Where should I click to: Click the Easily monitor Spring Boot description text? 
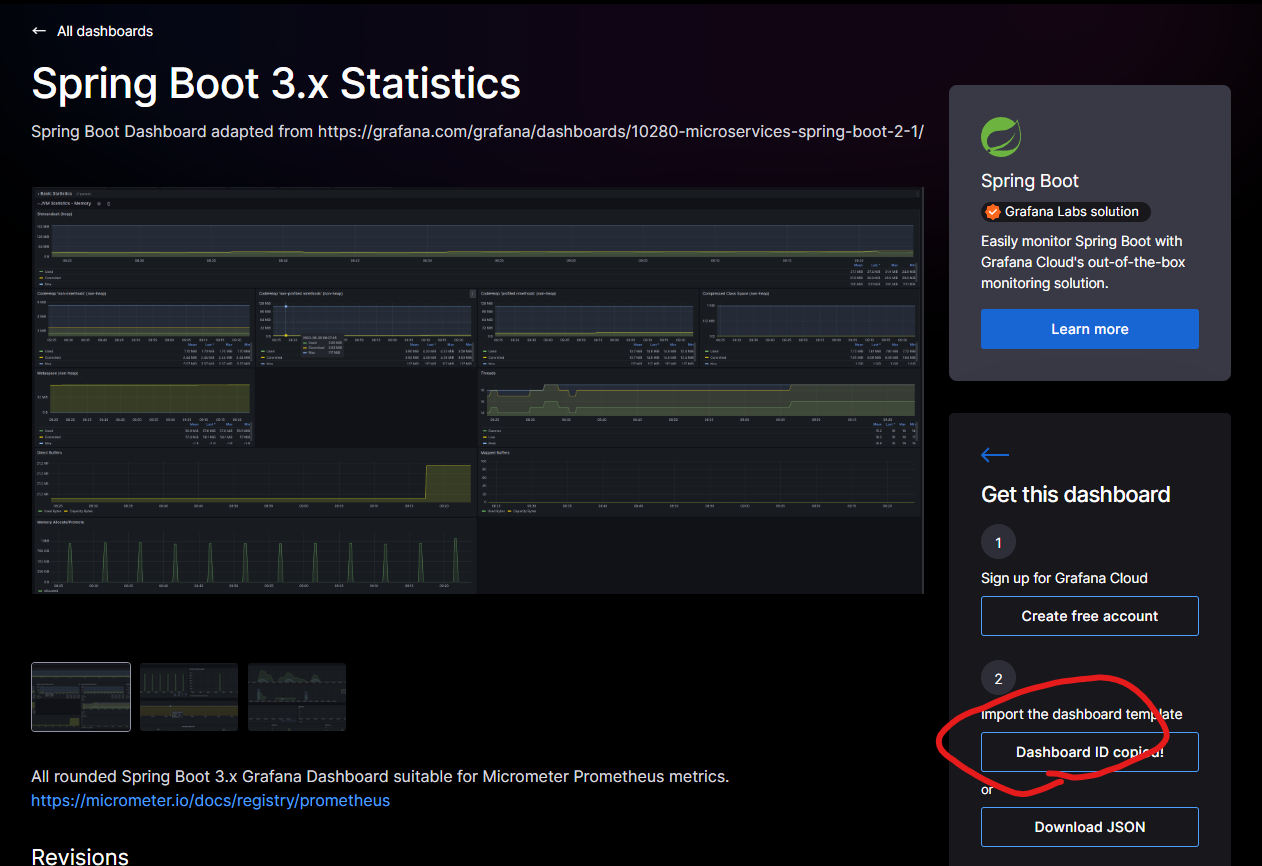click(x=1084, y=262)
